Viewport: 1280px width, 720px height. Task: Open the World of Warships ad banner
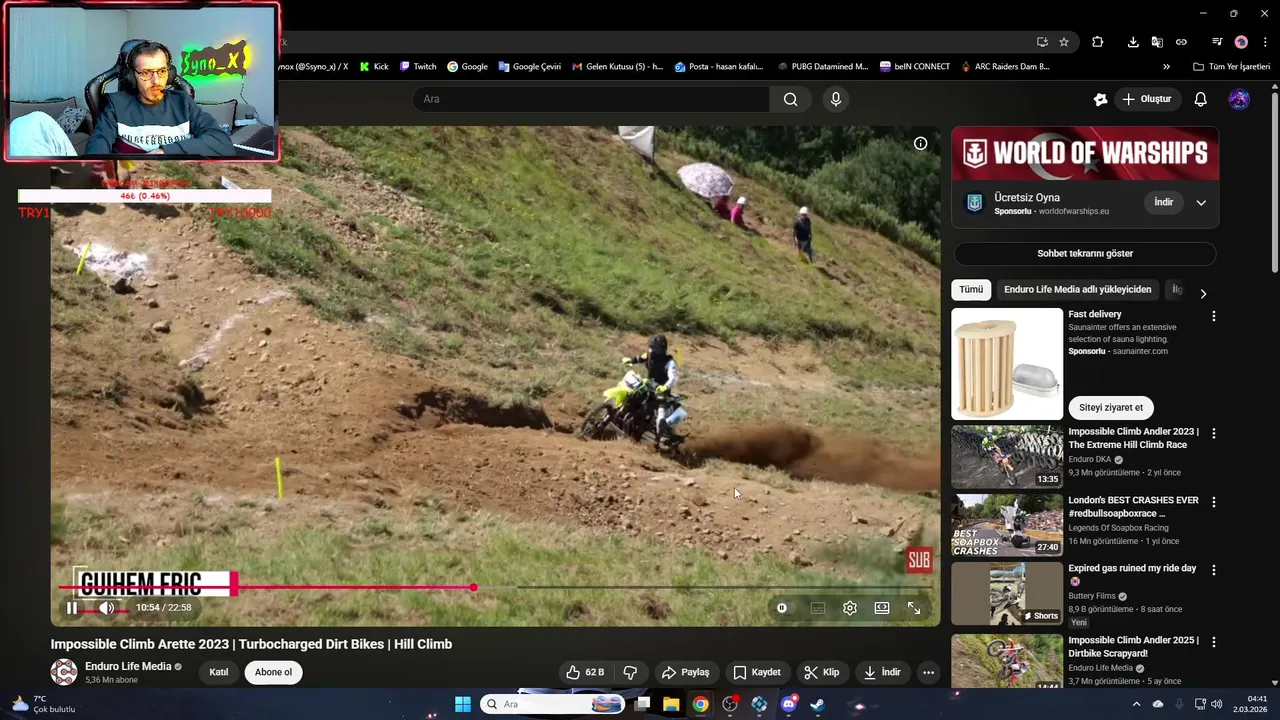(1085, 153)
